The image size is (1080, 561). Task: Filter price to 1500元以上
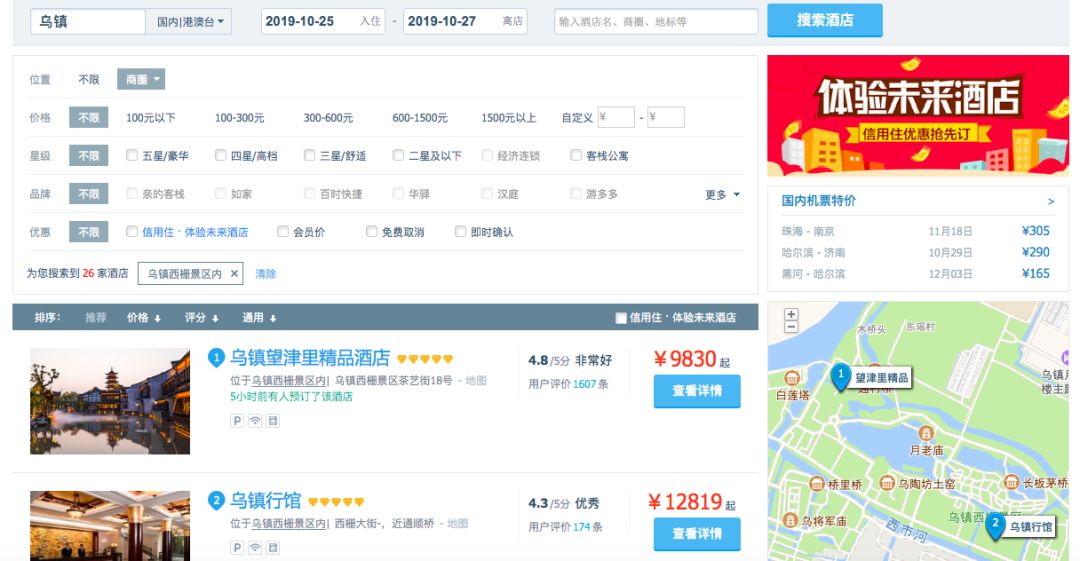click(x=508, y=118)
